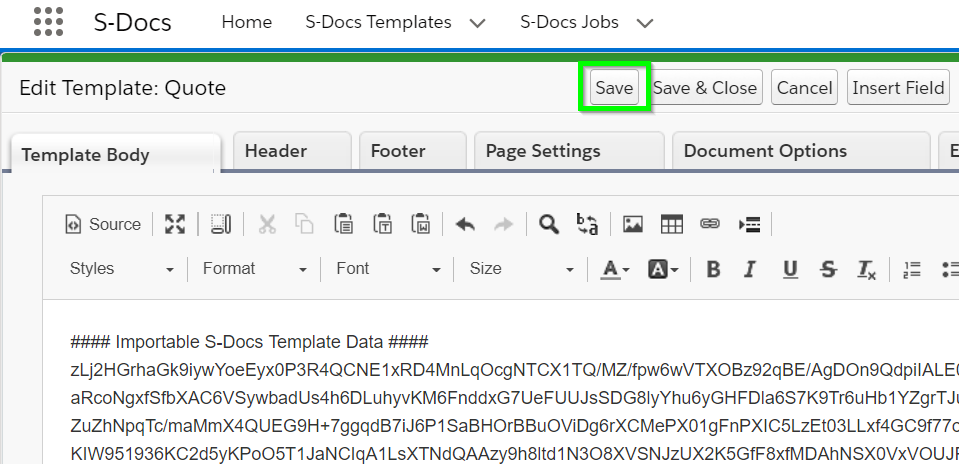959x464 pixels.
Task: Switch to the Page Settings tab
Action: pos(569,150)
